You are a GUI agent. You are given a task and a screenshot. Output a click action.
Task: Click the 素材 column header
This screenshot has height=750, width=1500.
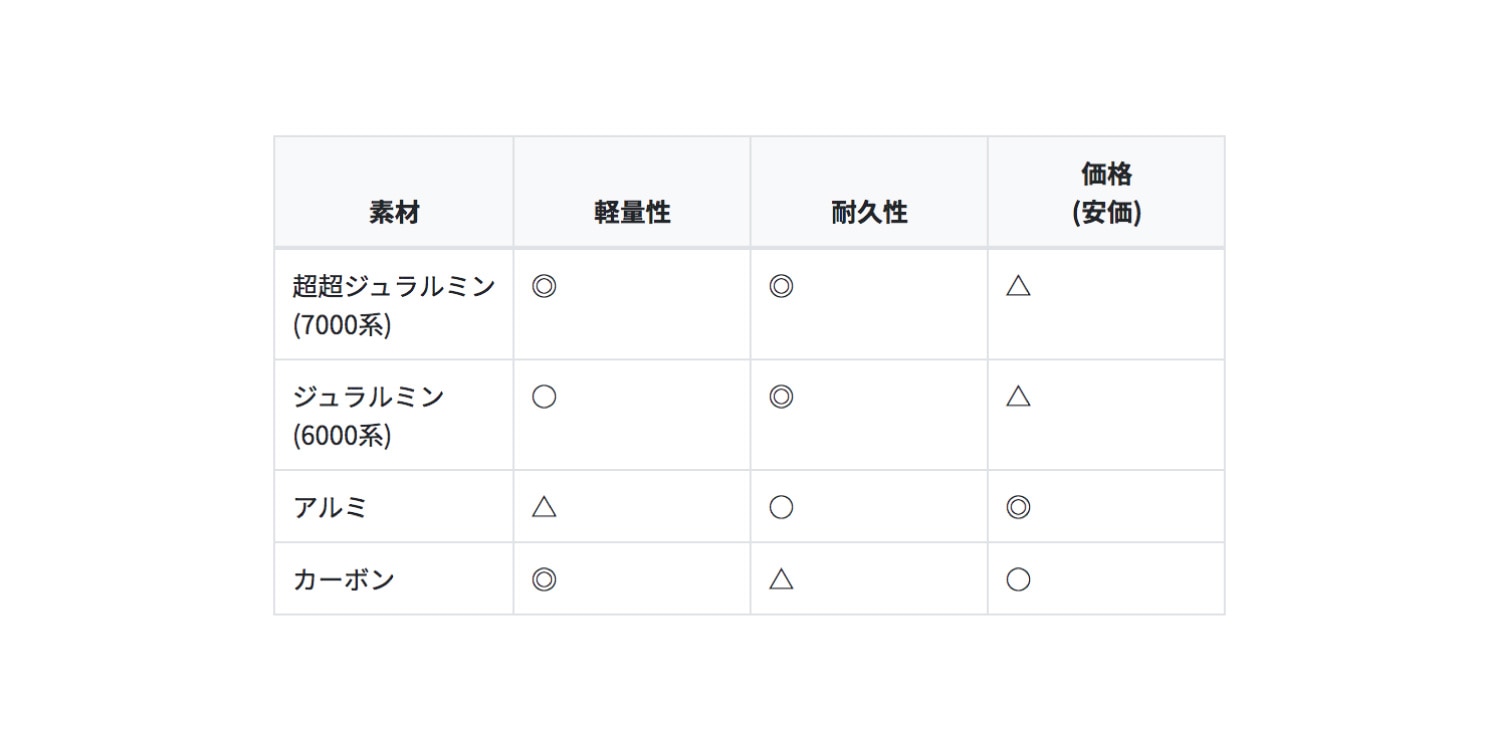coord(394,212)
